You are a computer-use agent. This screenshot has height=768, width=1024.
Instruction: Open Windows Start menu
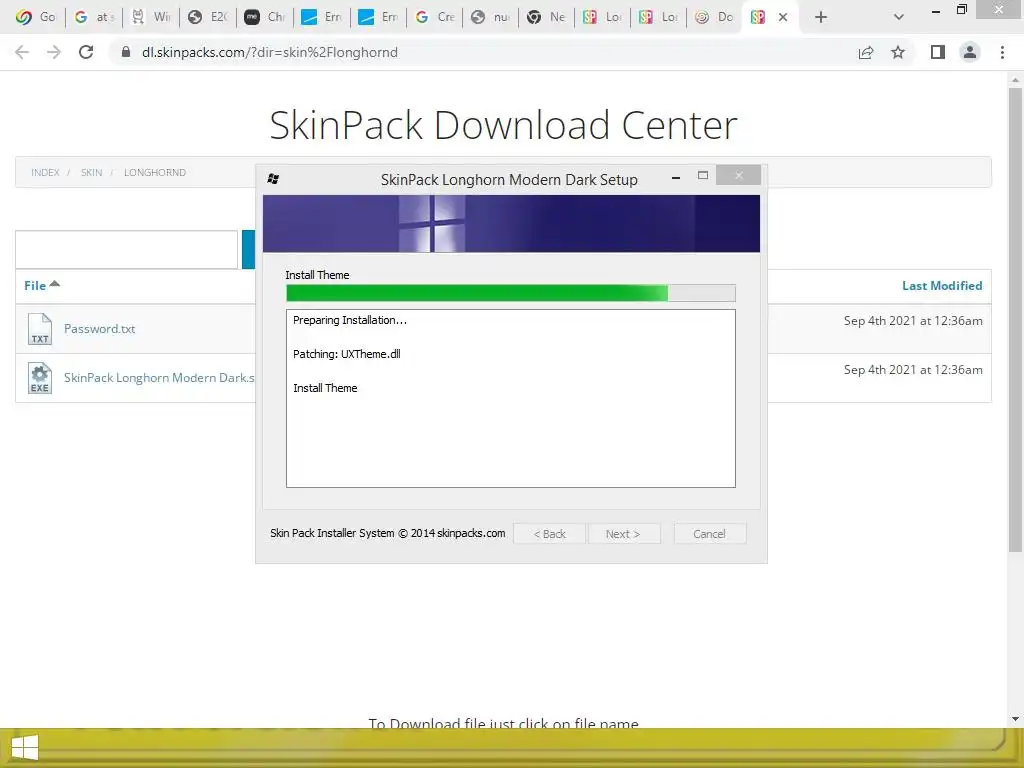pos(25,748)
